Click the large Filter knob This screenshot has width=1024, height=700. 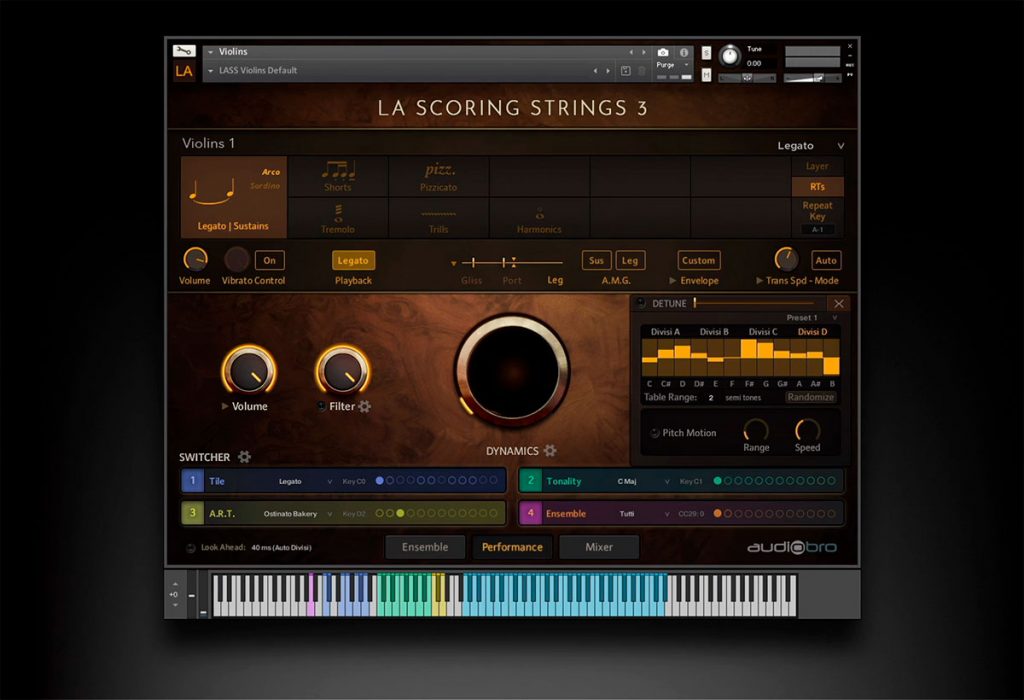coord(343,370)
